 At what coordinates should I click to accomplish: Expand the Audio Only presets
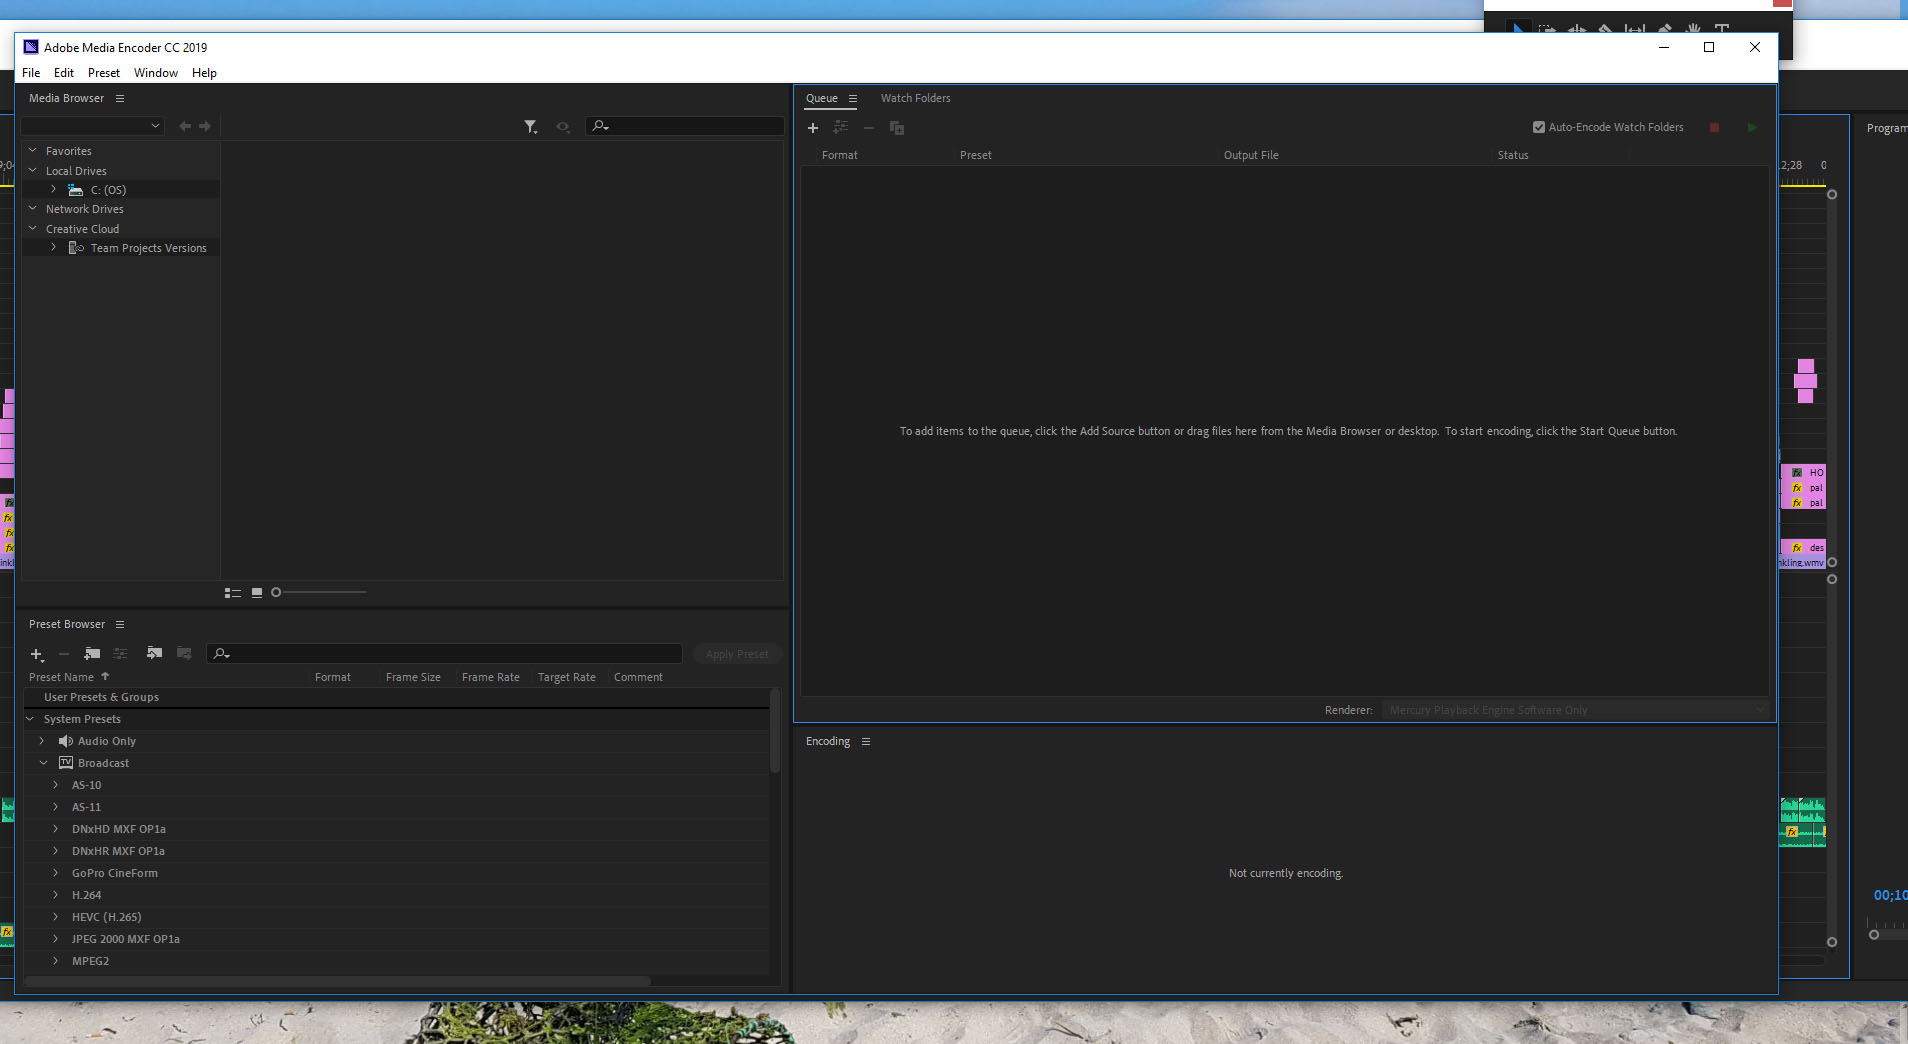(42, 741)
